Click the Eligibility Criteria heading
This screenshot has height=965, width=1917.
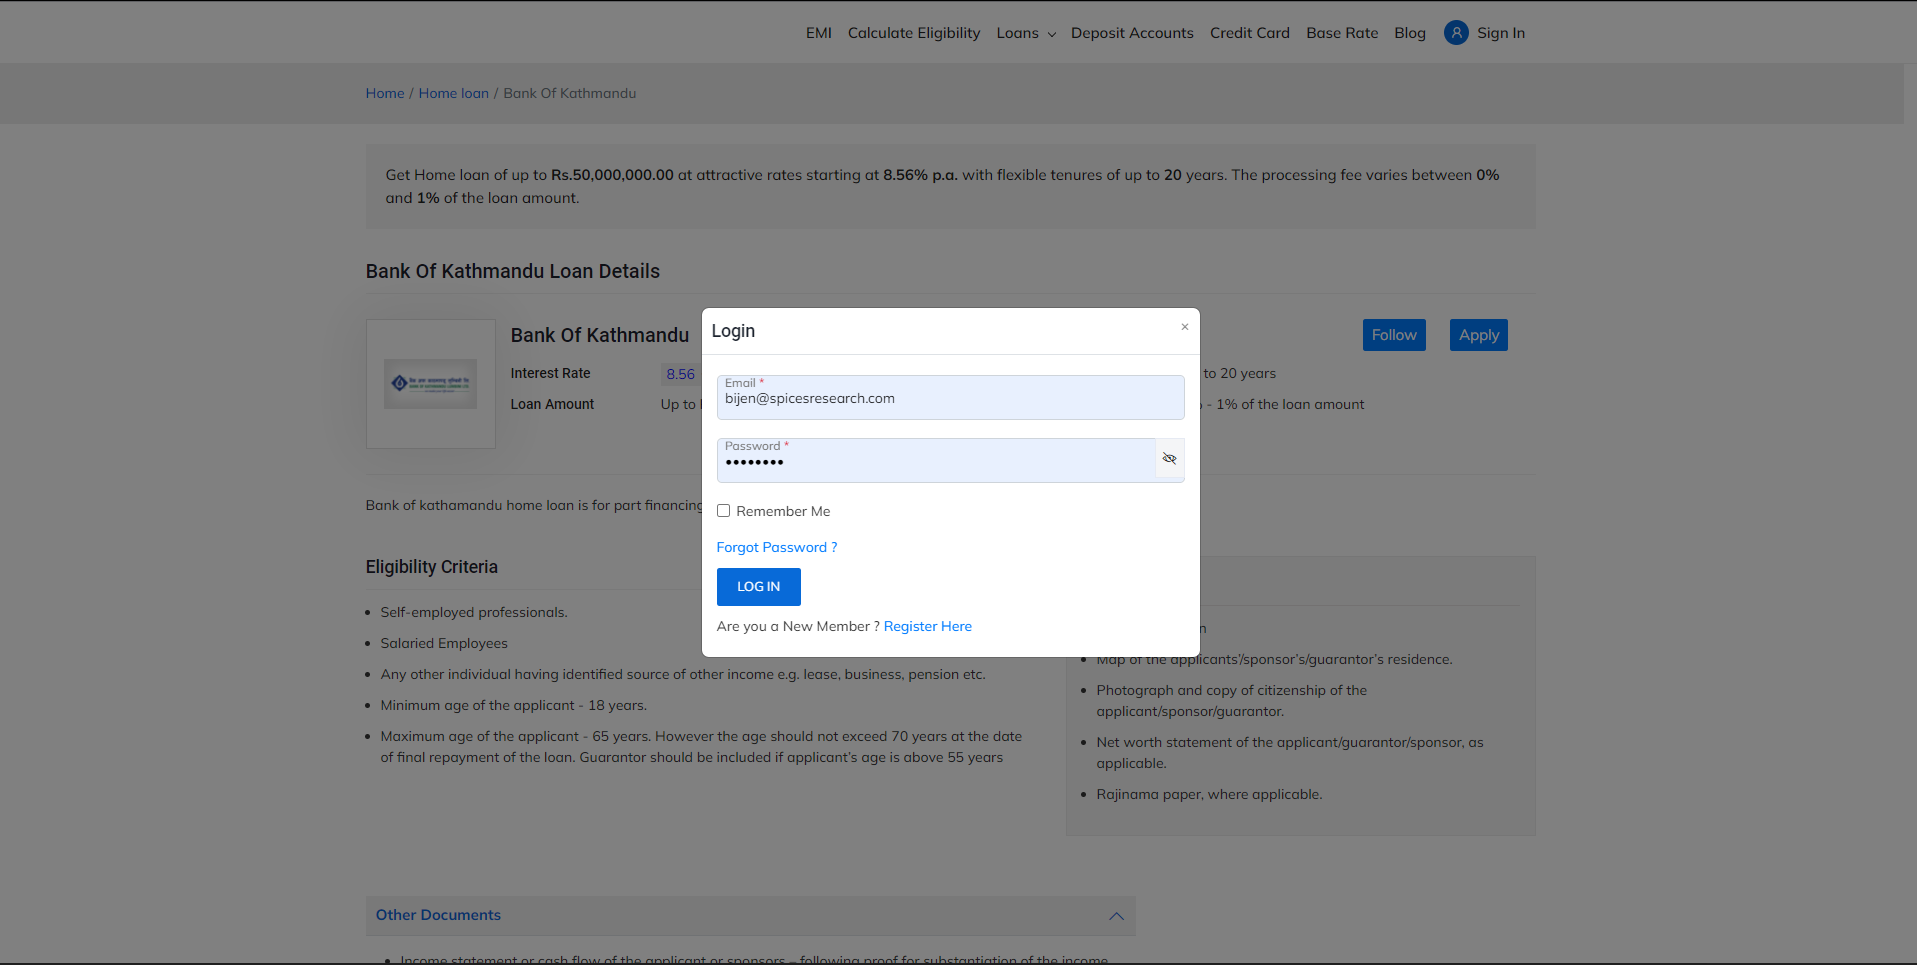(x=432, y=567)
